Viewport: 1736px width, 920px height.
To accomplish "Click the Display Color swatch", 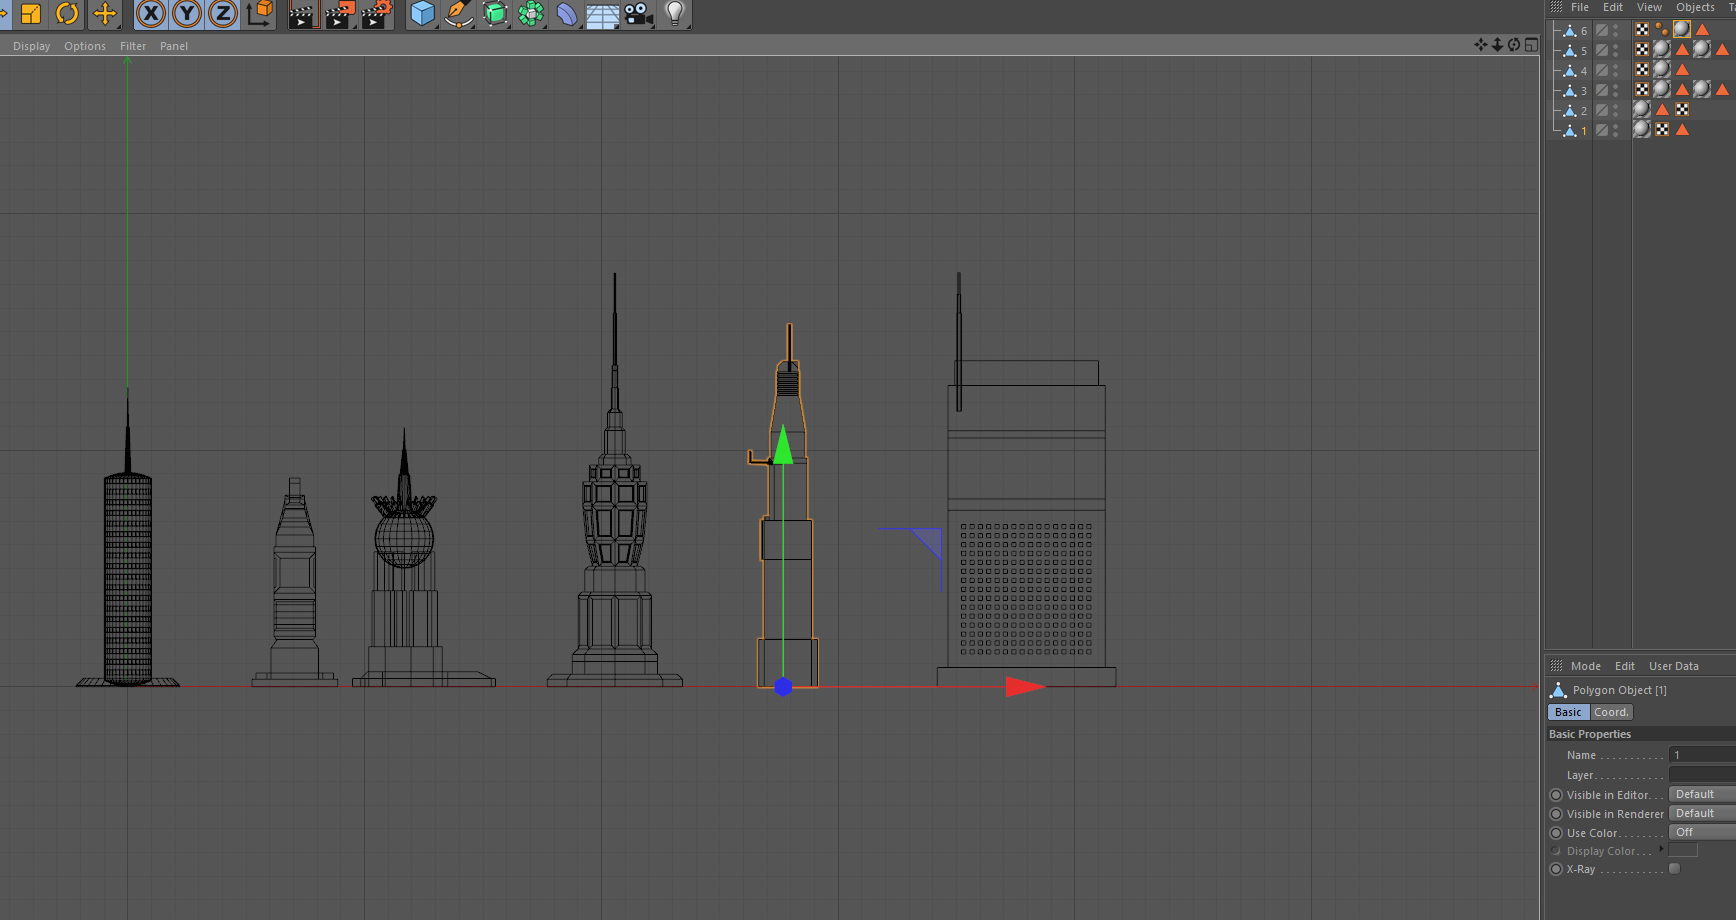I will tap(1683, 850).
